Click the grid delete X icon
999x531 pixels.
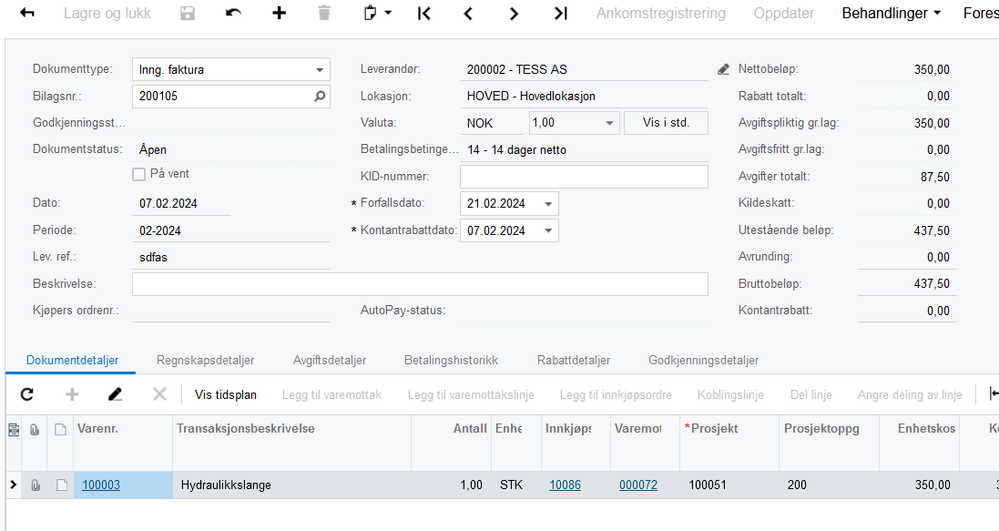(159, 395)
